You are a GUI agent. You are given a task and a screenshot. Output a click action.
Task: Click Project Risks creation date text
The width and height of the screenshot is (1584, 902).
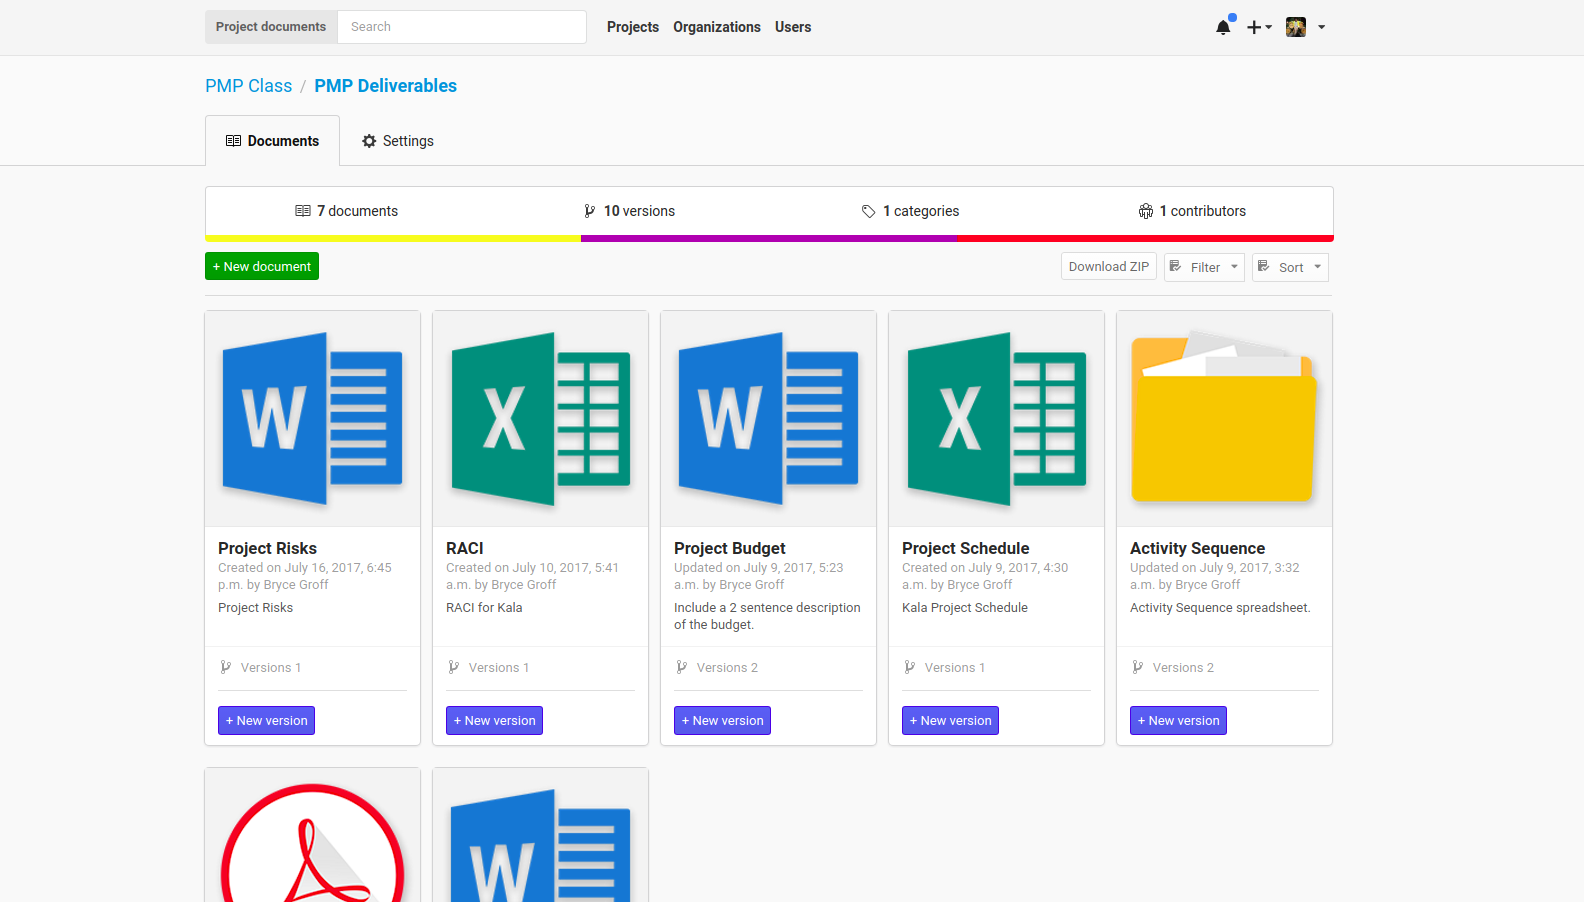(x=305, y=576)
